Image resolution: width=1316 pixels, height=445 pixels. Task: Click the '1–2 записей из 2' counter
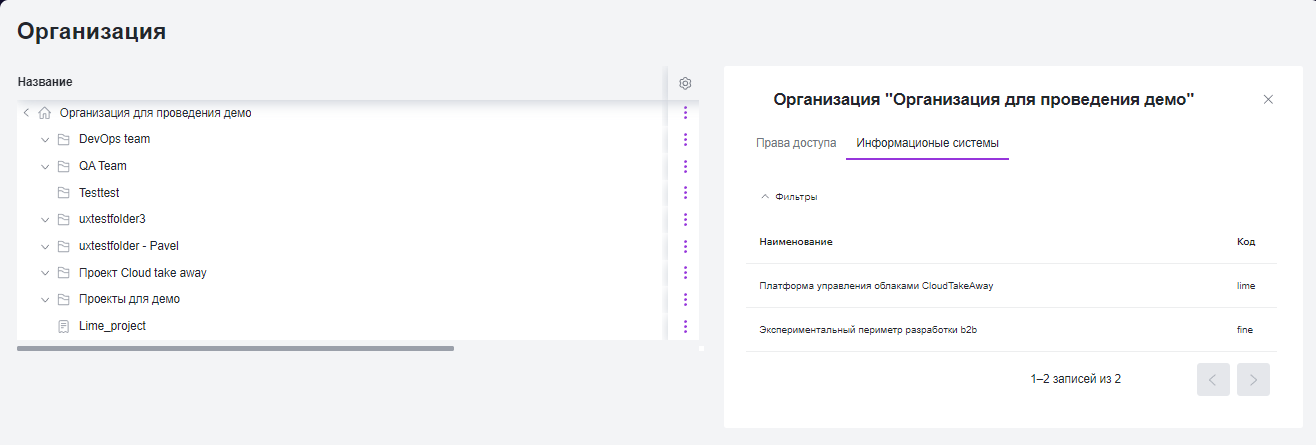click(1076, 380)
